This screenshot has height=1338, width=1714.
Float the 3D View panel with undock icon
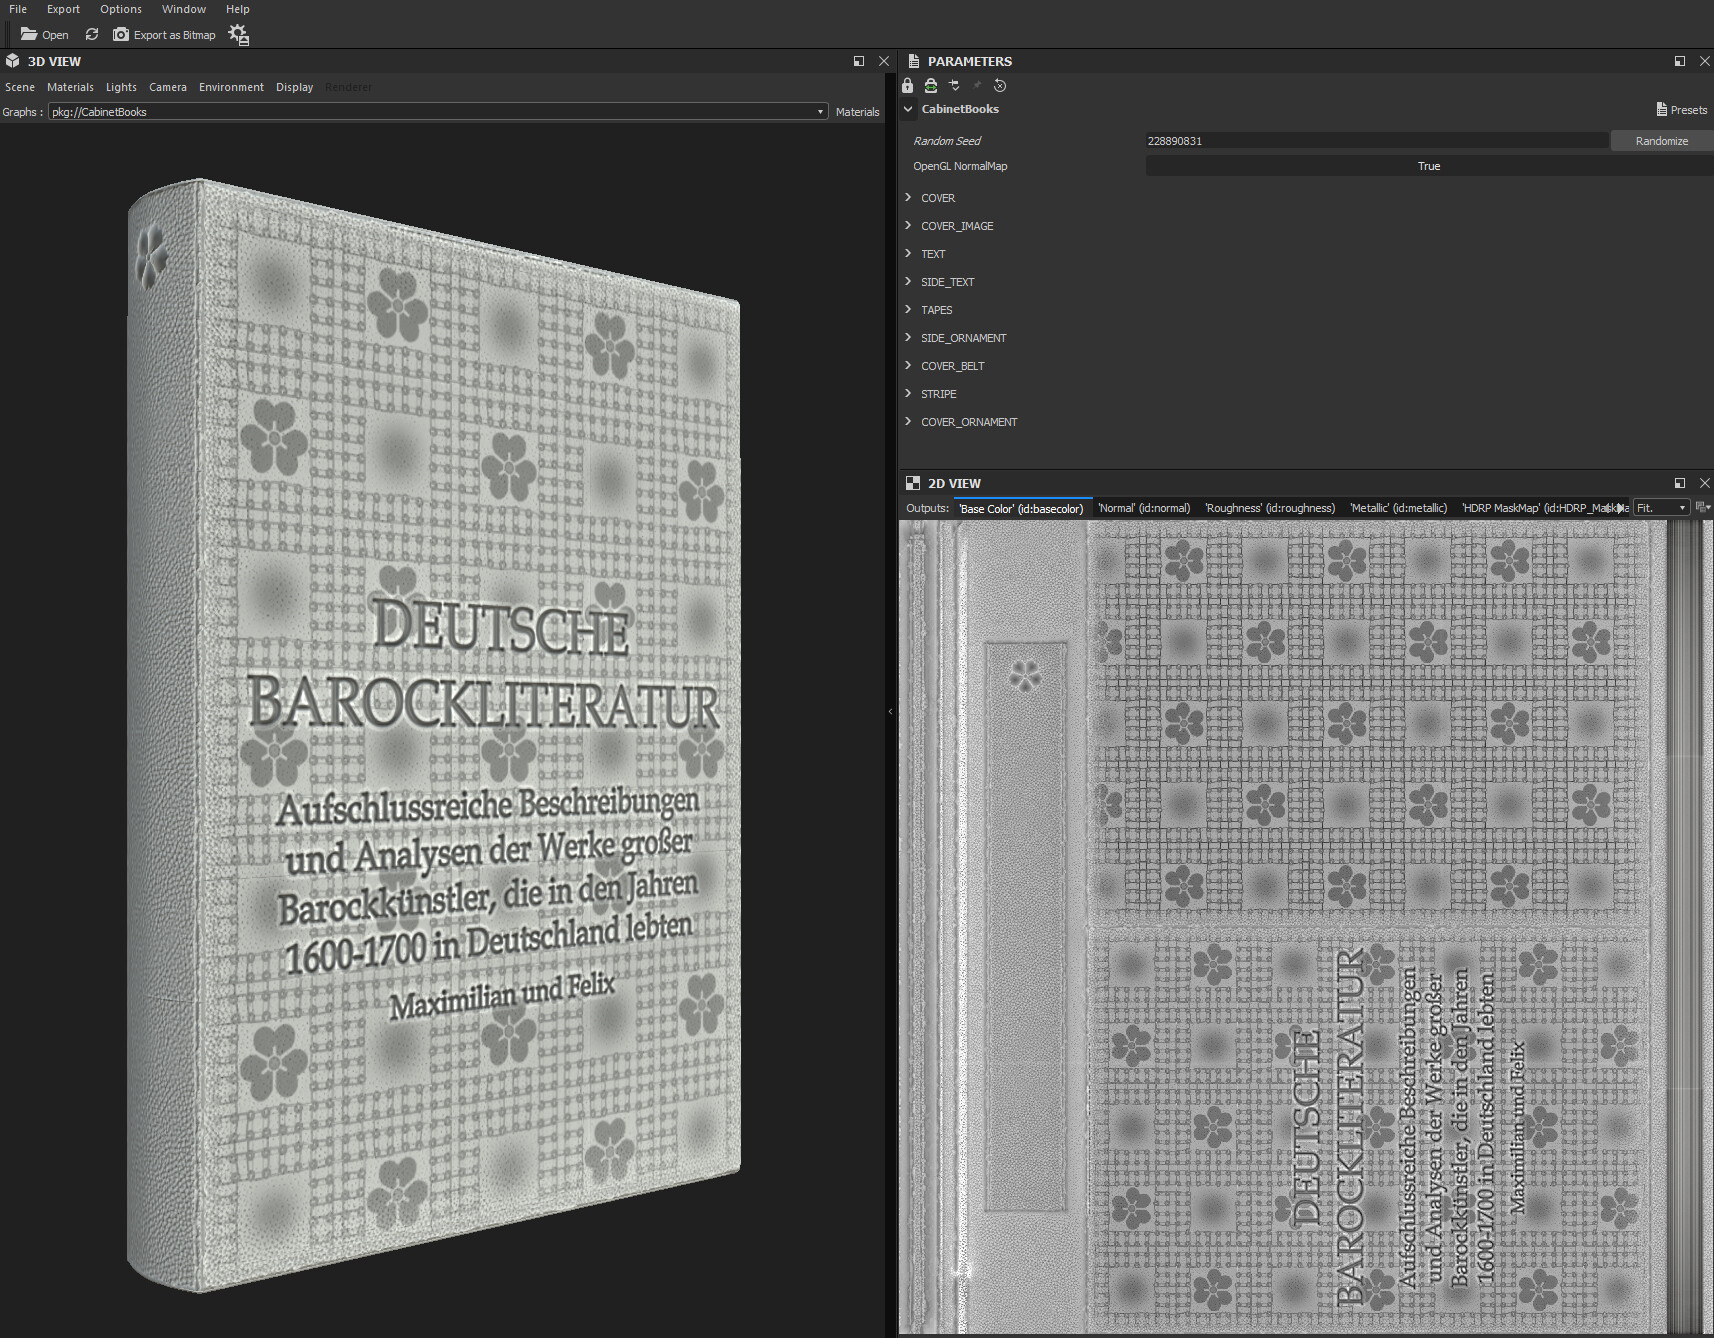pyautogui.click(x=858, y=61)
